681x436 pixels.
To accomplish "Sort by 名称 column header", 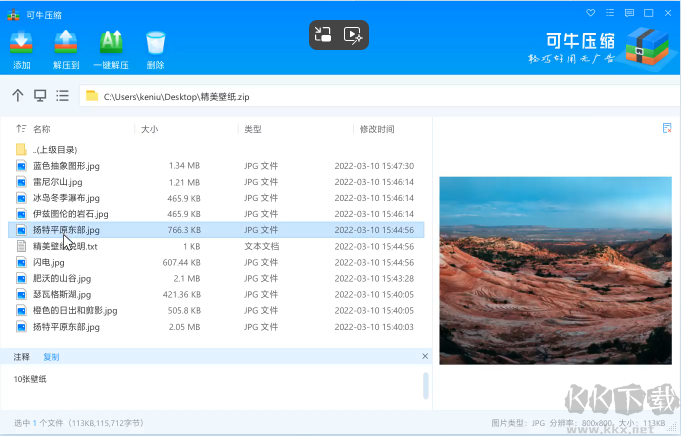I will [x=42, y=129].
